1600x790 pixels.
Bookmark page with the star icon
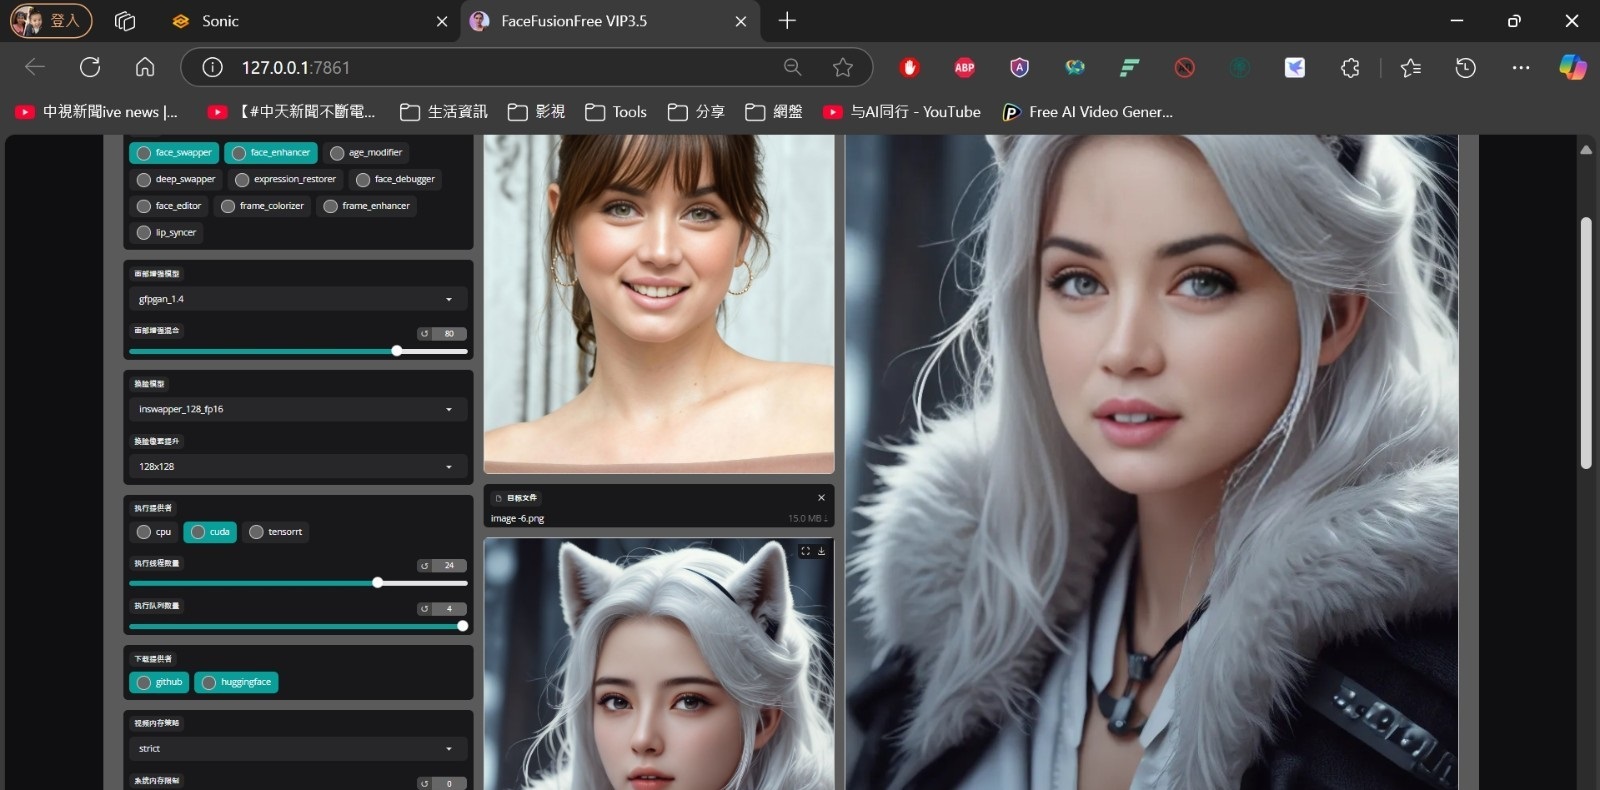coord(842,67)
